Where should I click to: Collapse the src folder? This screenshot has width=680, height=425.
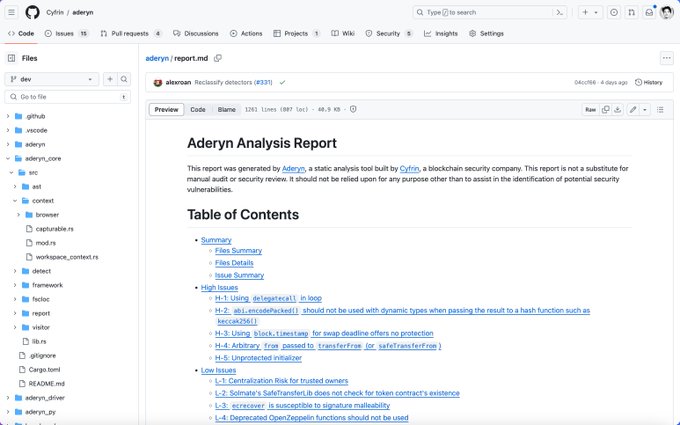pyautogui.click(x=12, y=173)
